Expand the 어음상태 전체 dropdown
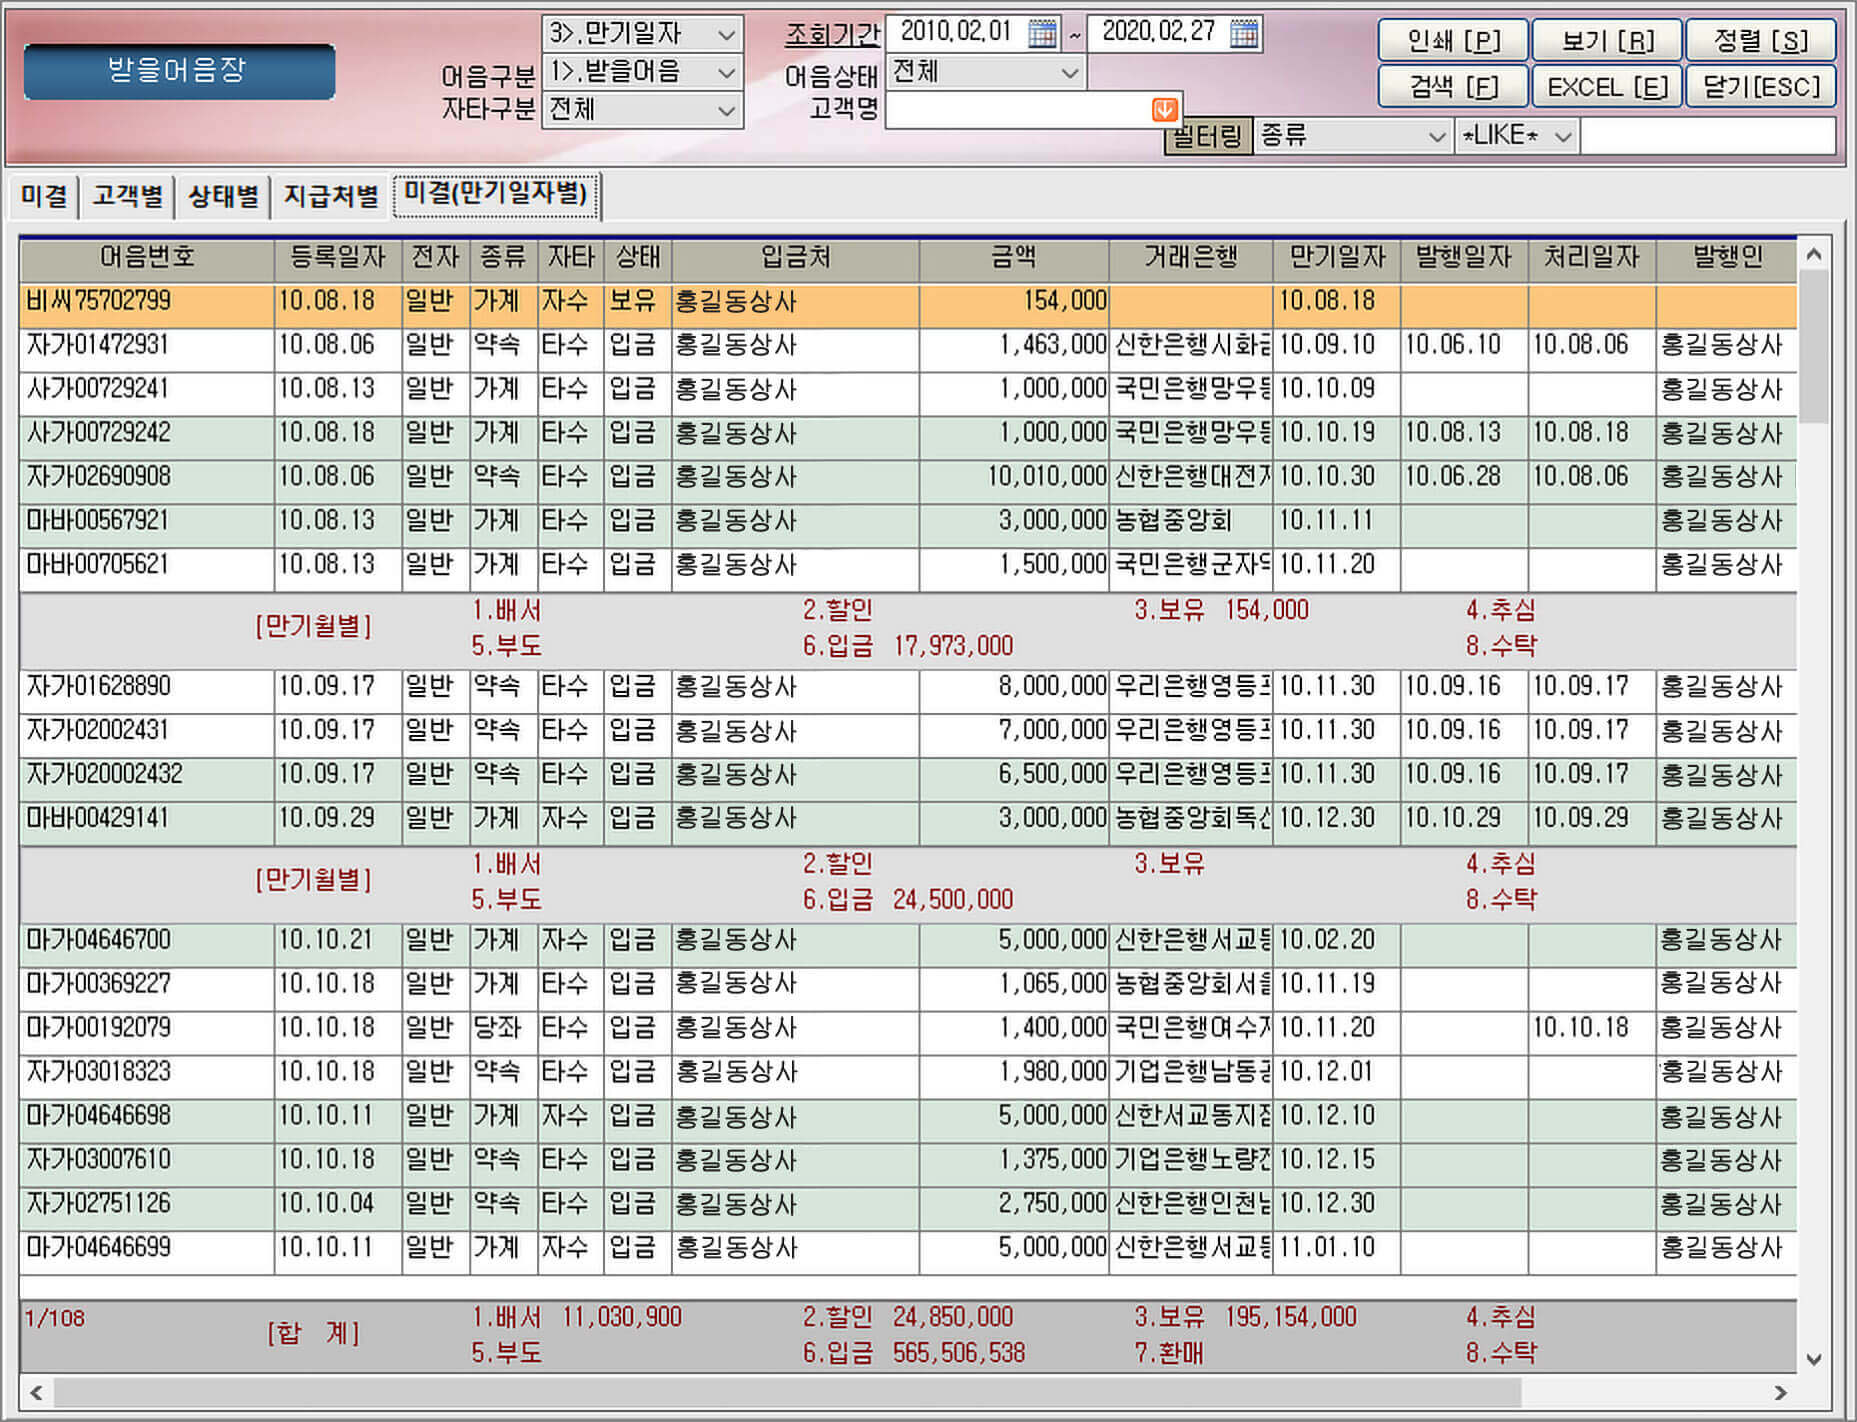This screenshot has height=1422, width=1857. coord(1069,72)
